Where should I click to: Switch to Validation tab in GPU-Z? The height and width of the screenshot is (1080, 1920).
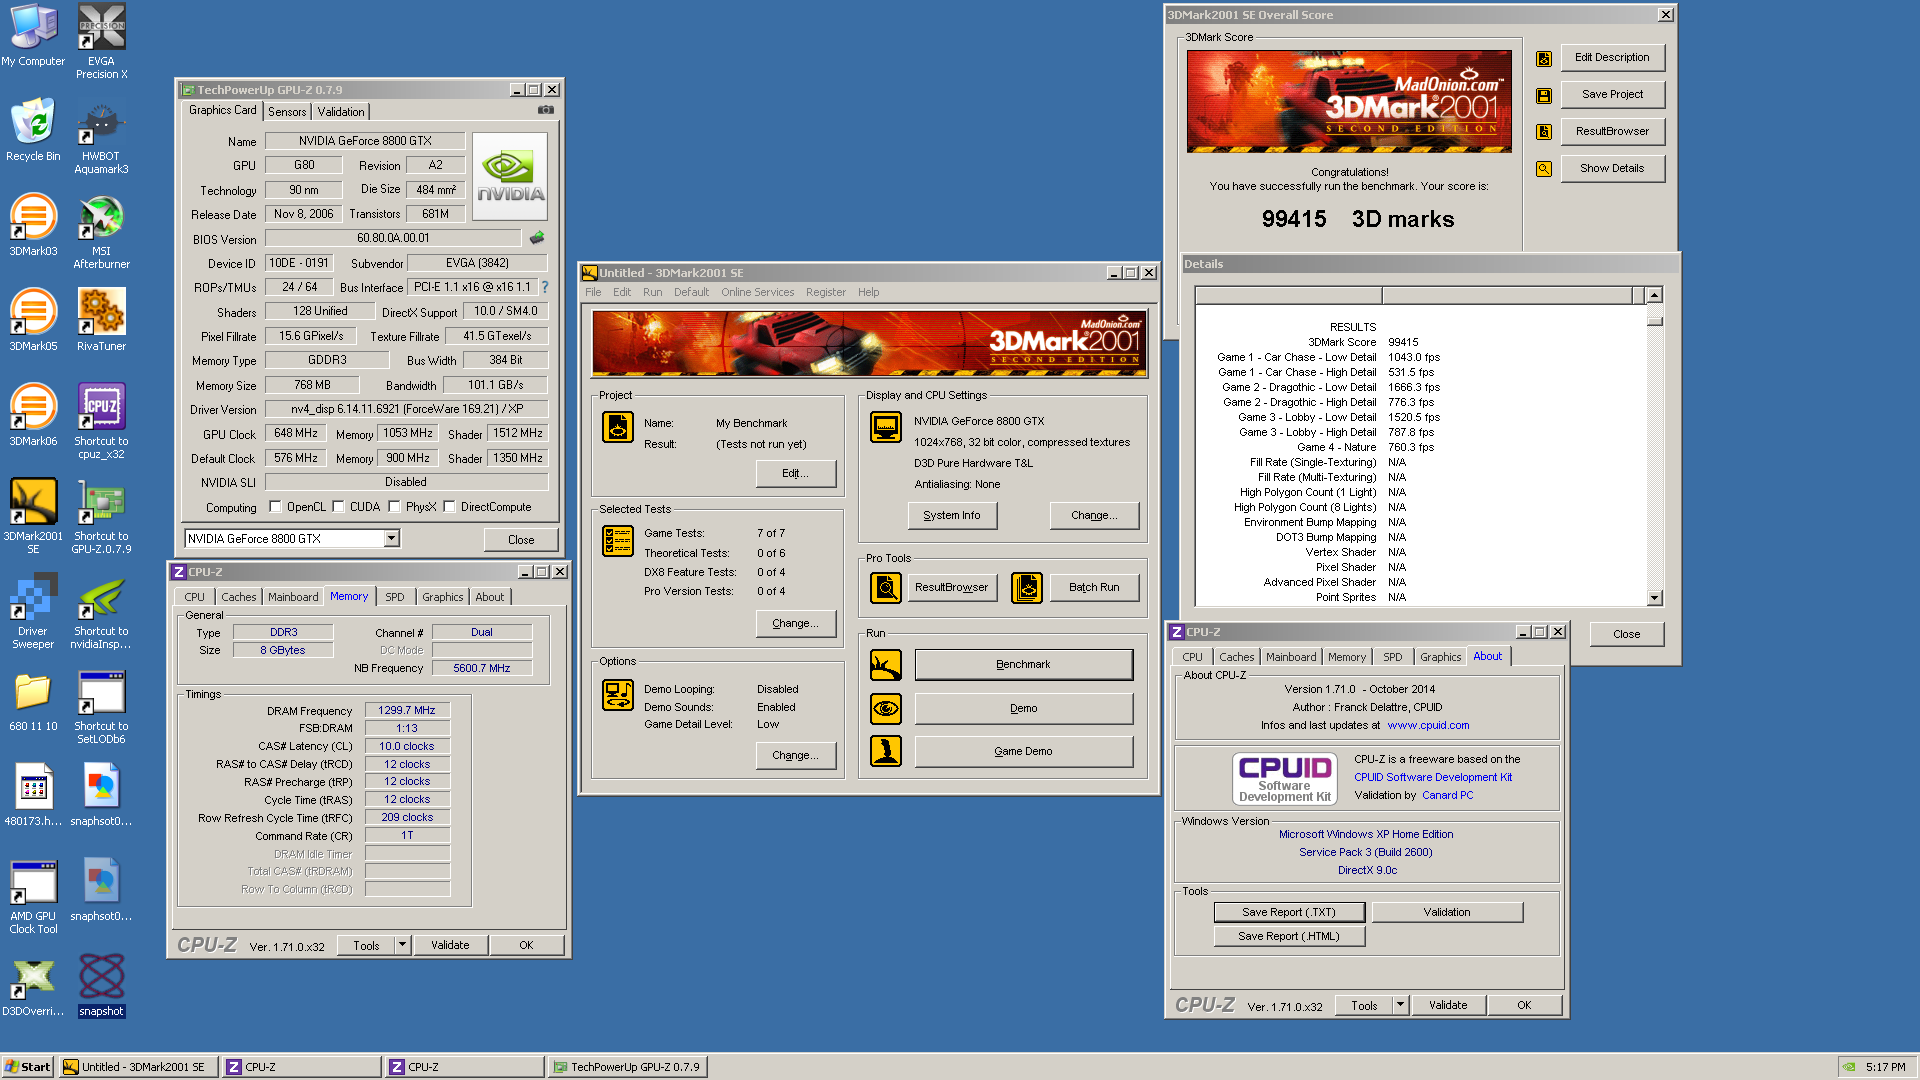pyautogui.click(x=341, y=112)
